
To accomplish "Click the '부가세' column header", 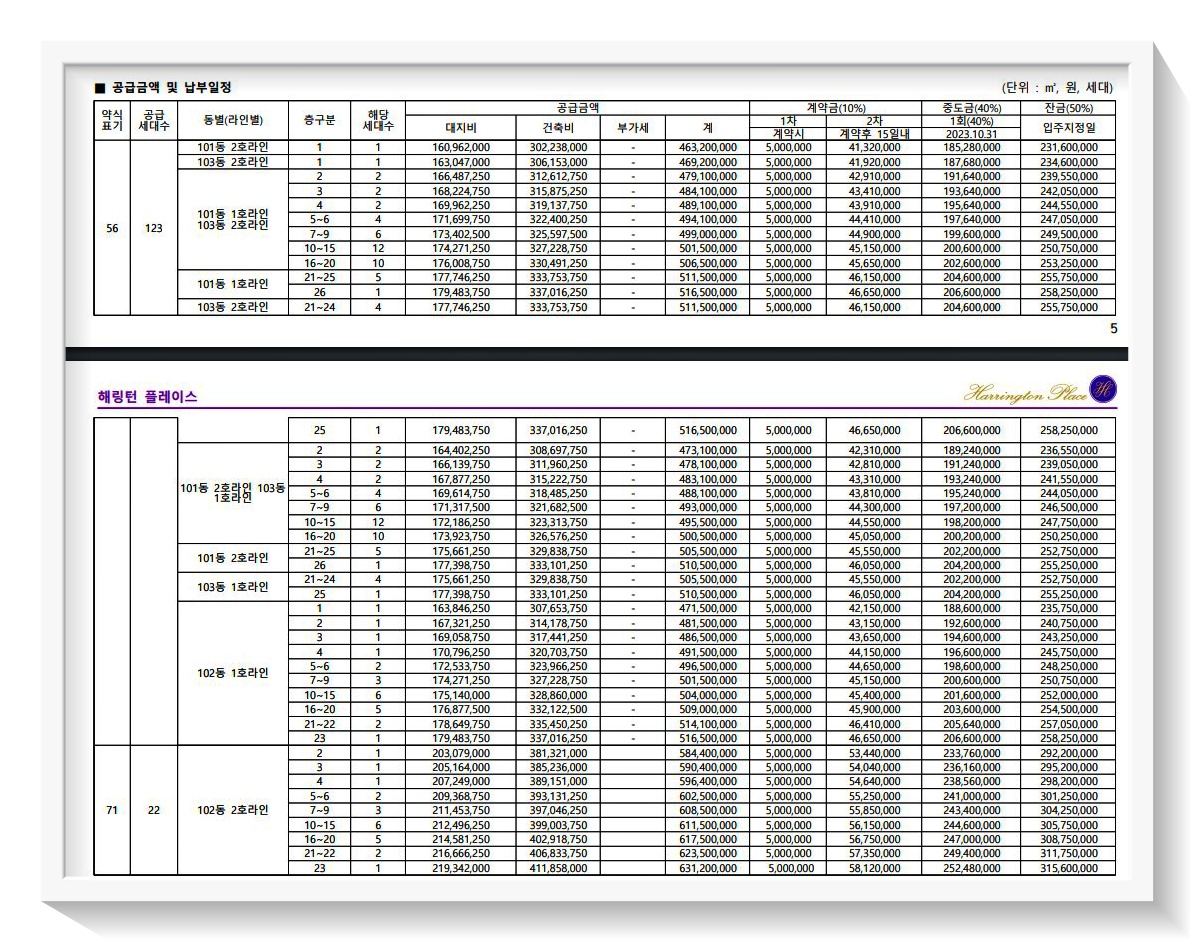I will pos(633,128).
